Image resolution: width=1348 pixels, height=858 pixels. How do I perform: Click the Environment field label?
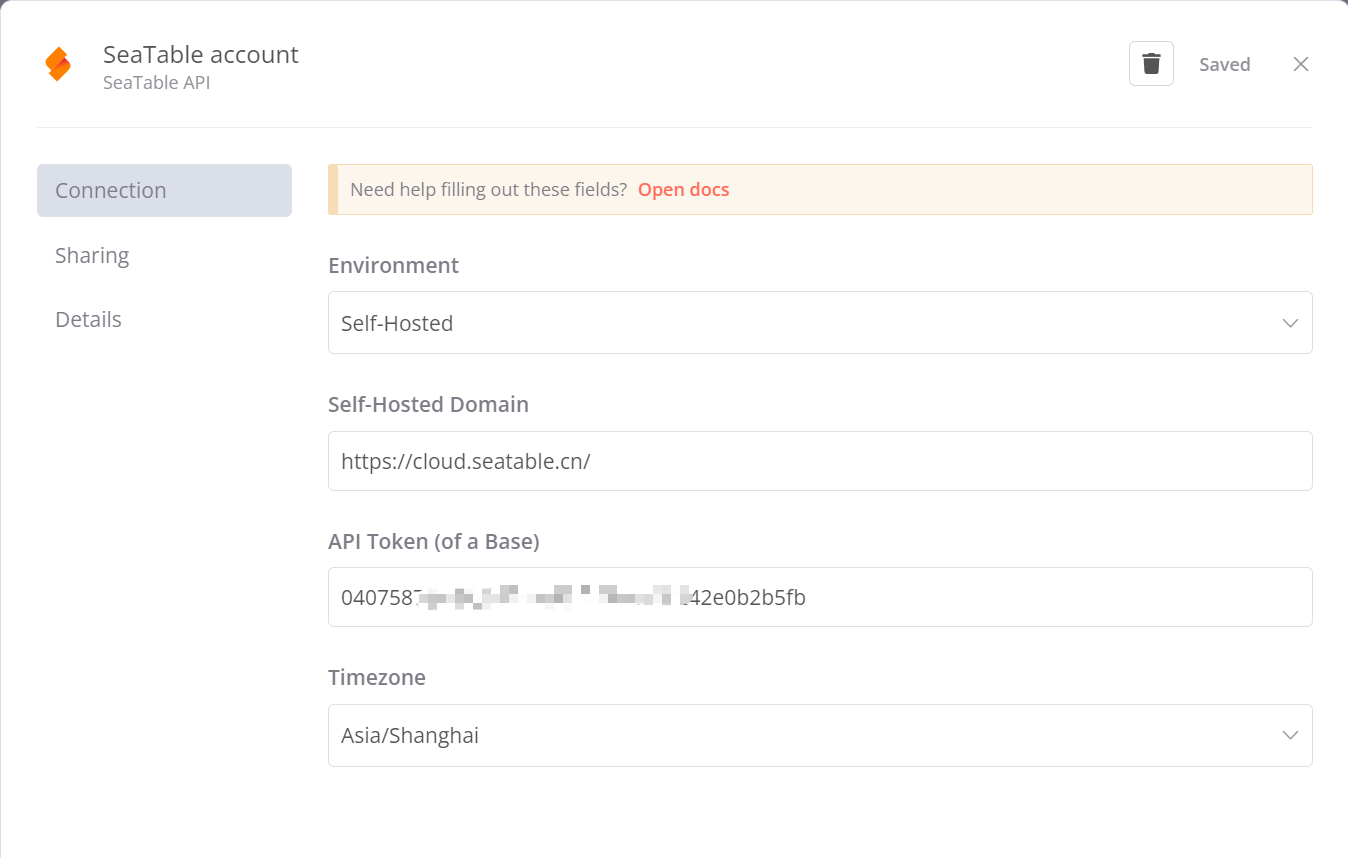point(393,265)
